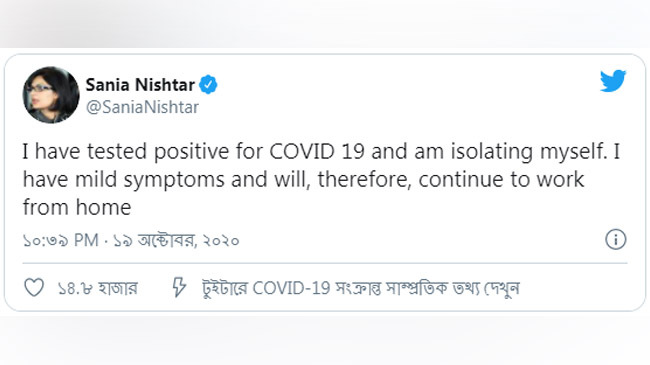
Task: Open Sania Nishtar's profile picture
Action: tap(51, 95)
